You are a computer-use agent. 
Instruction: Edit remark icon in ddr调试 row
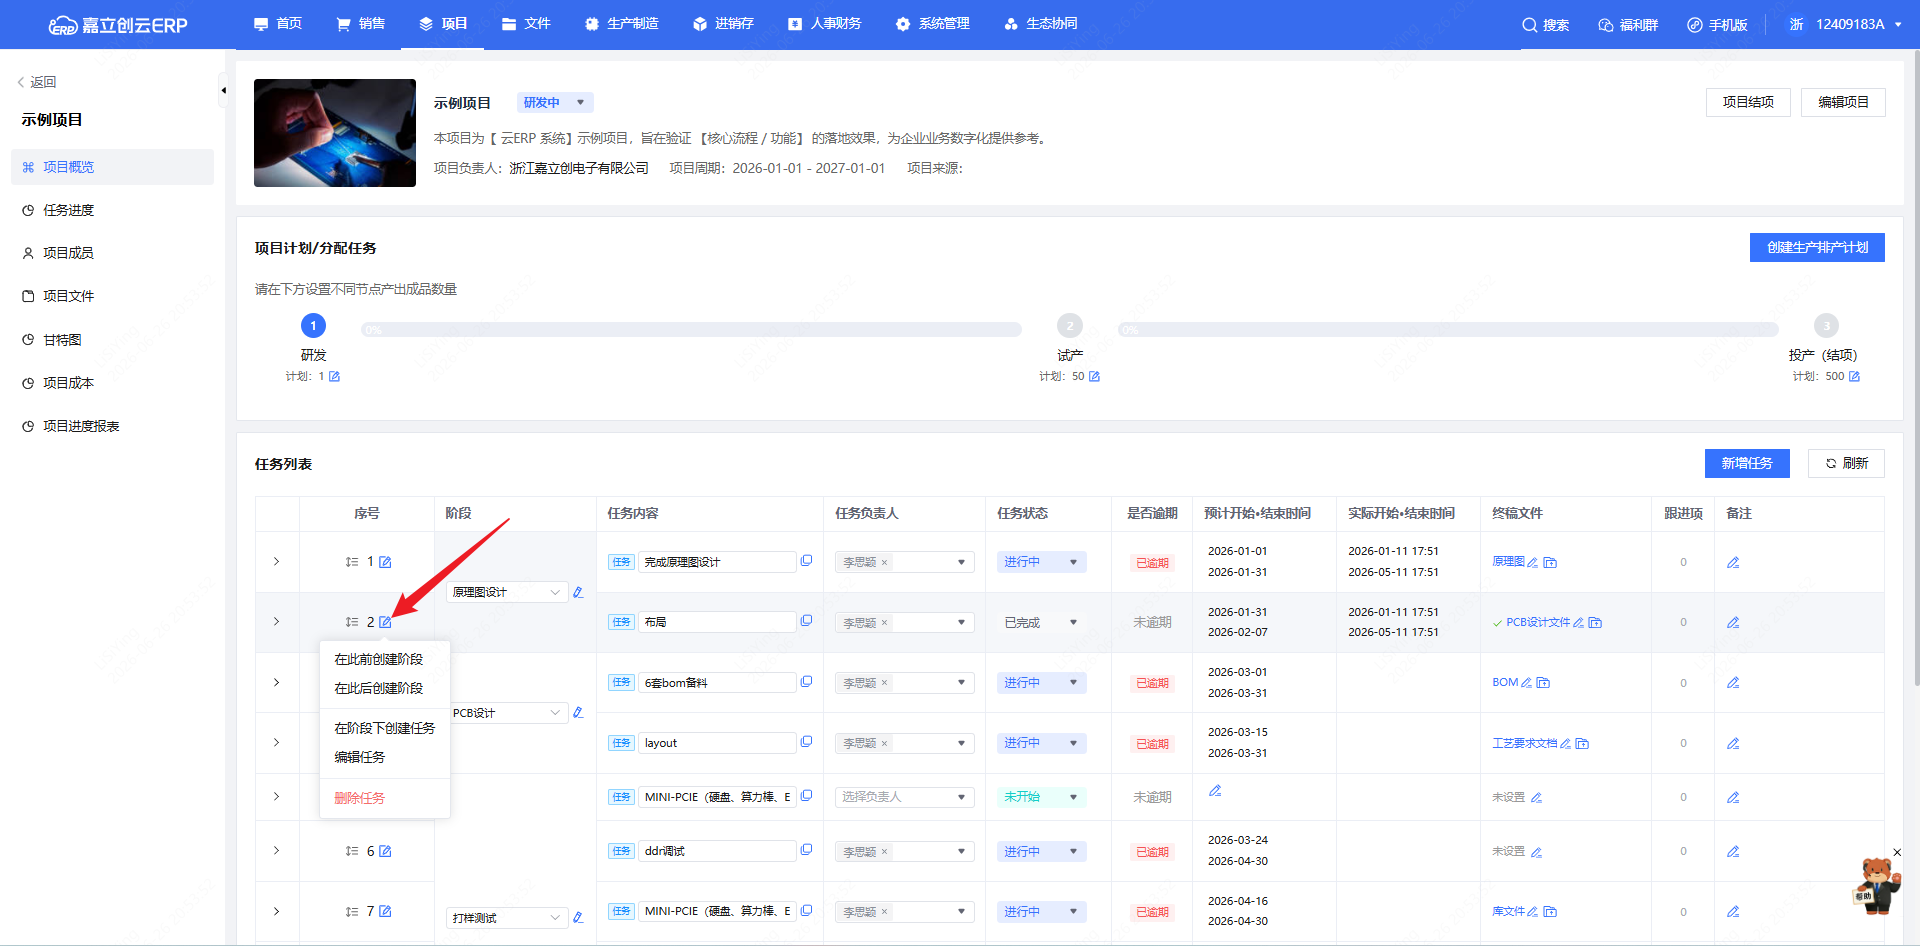pyautogui.click(x=1733, y=851)
